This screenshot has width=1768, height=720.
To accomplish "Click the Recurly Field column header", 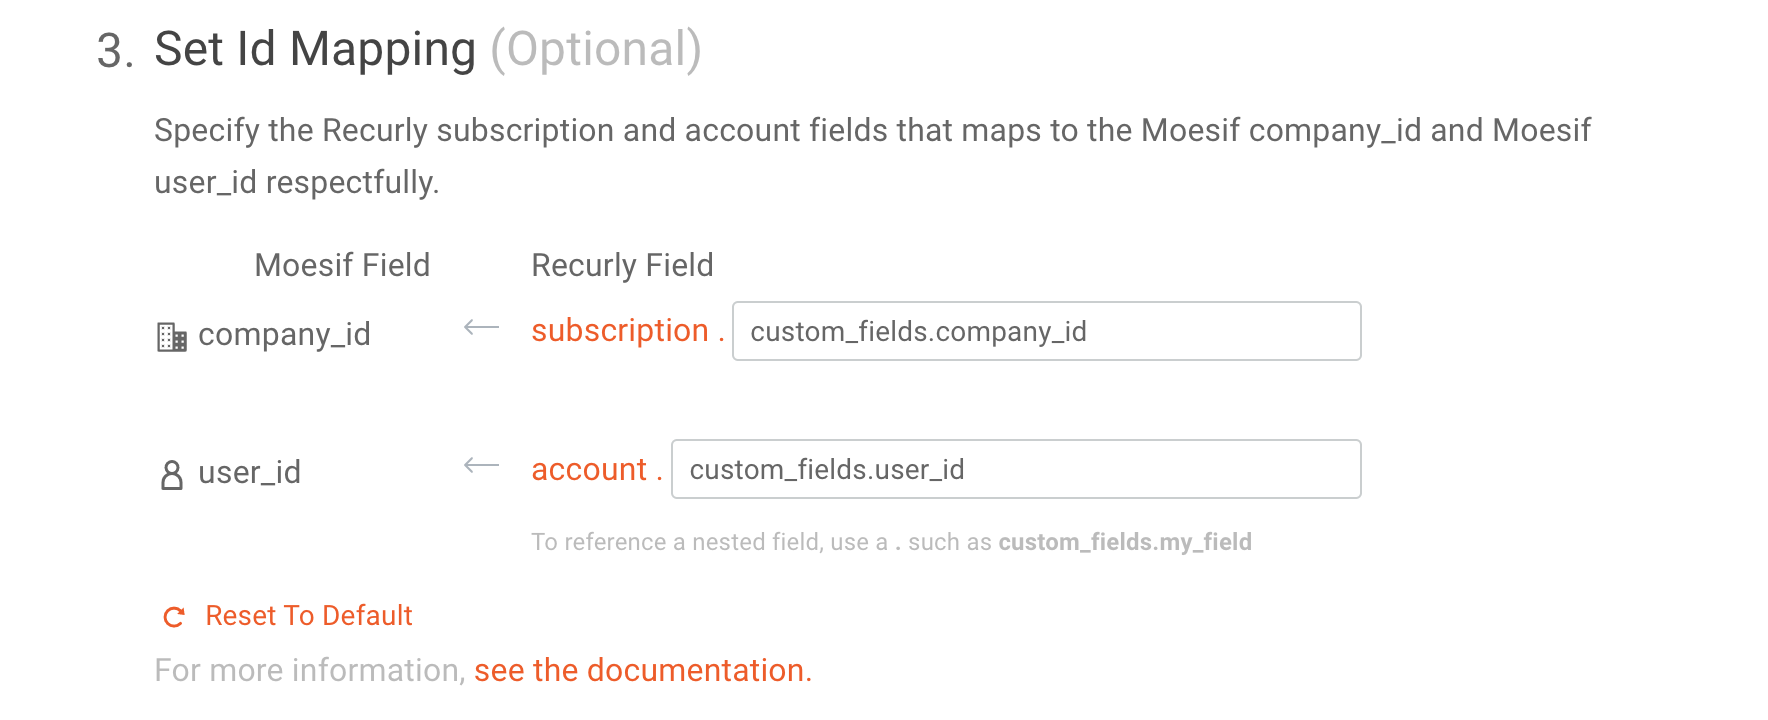I will click(622, 265).
